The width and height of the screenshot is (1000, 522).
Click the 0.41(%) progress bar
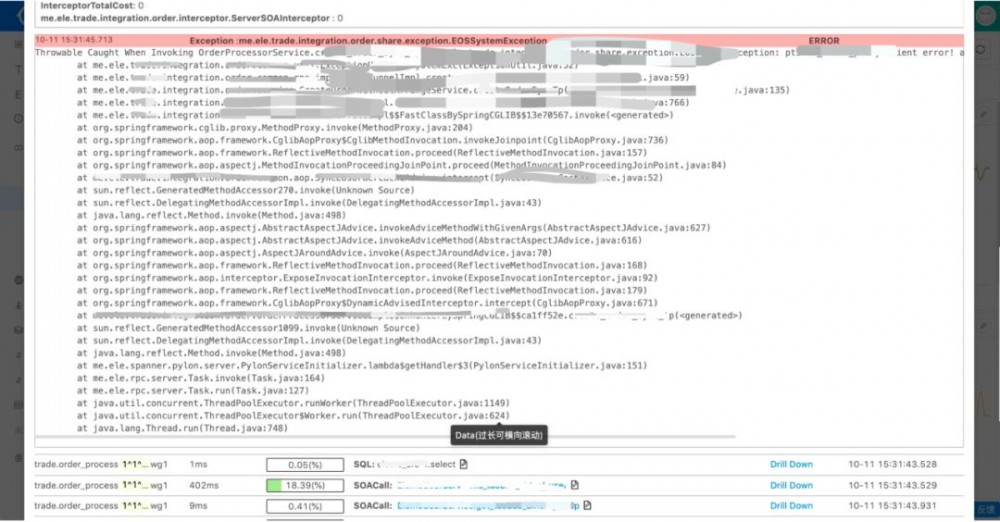(x=305, y=506)
